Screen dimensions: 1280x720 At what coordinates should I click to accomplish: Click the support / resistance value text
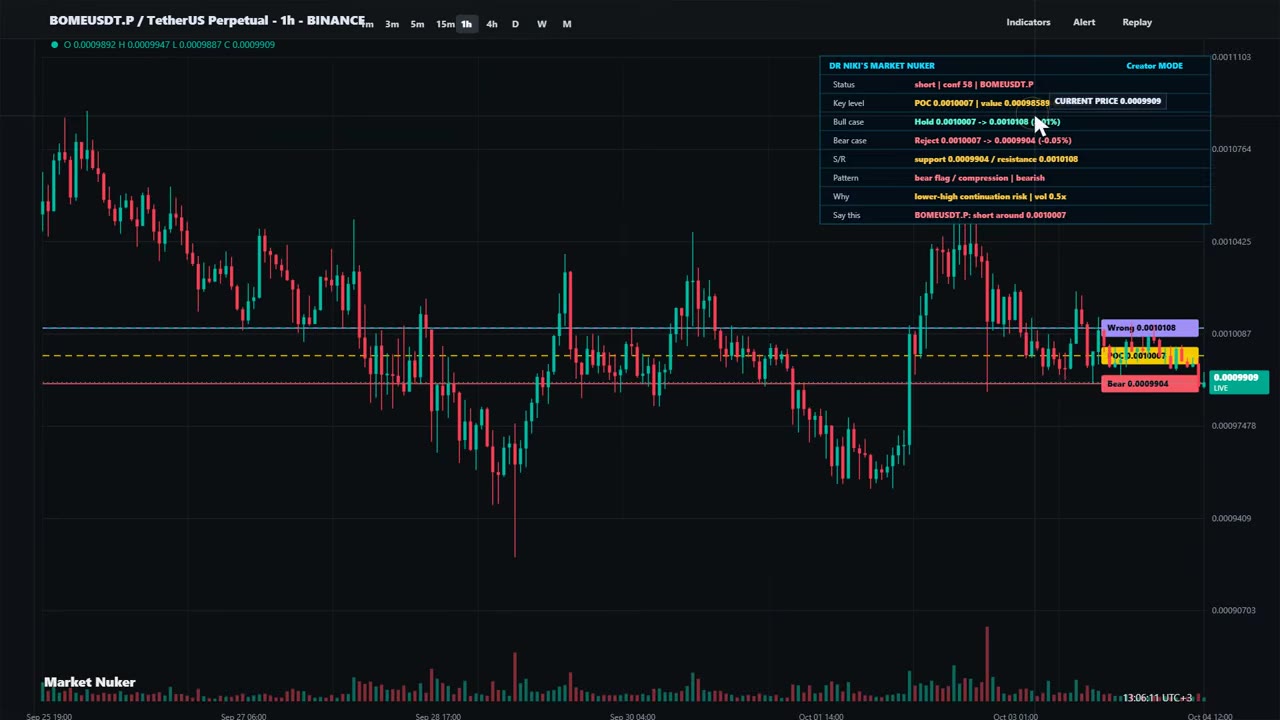pos(996,159)
